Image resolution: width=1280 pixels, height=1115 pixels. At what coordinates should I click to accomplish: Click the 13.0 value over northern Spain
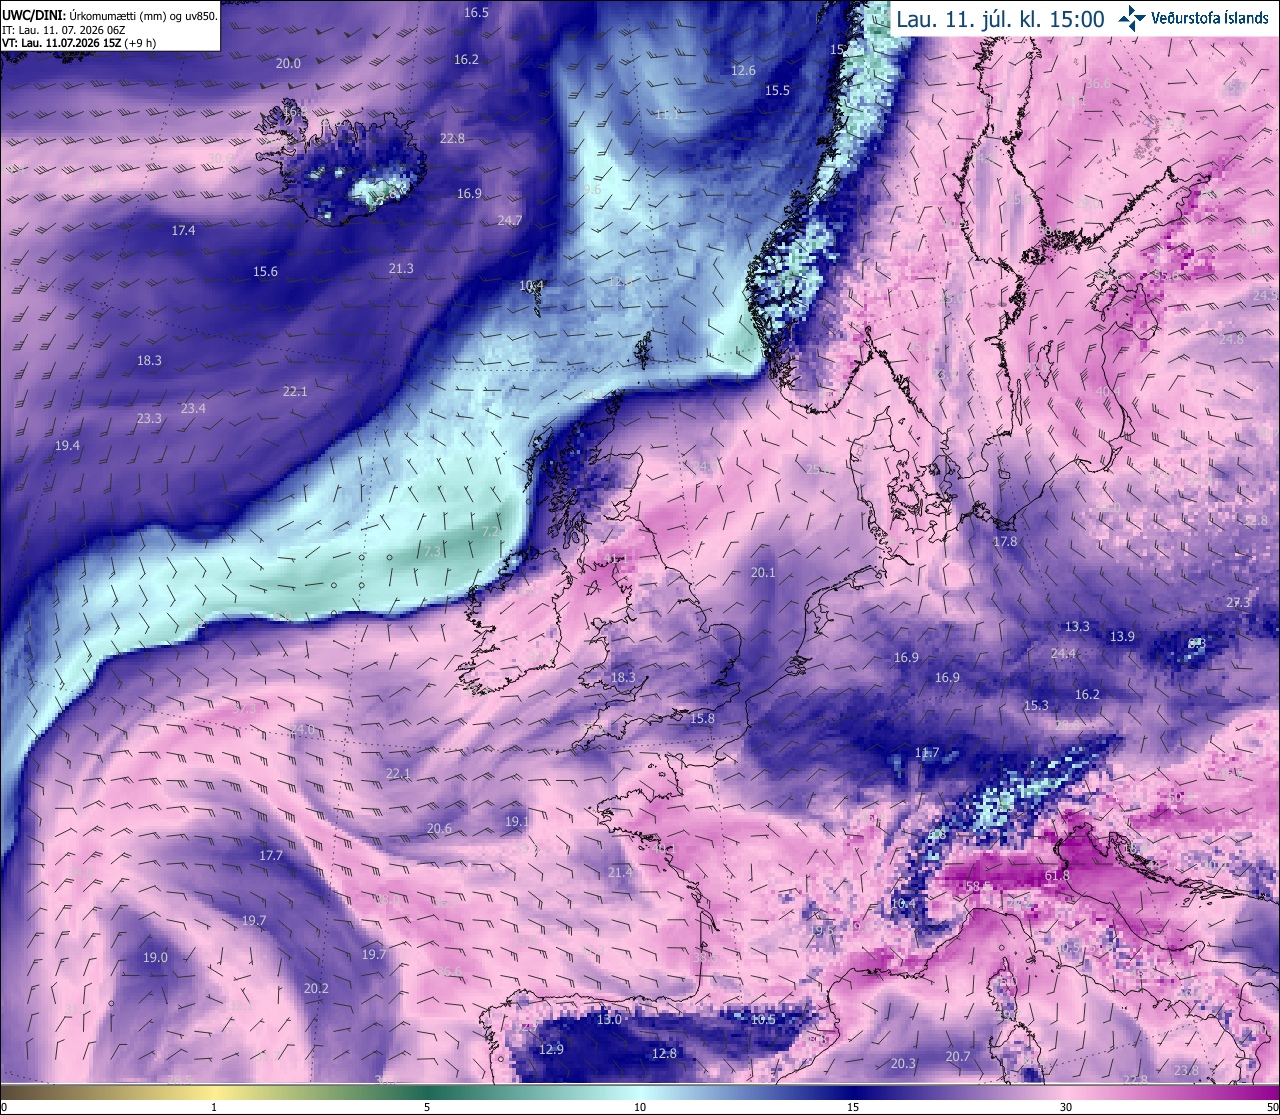(610, 1020)
